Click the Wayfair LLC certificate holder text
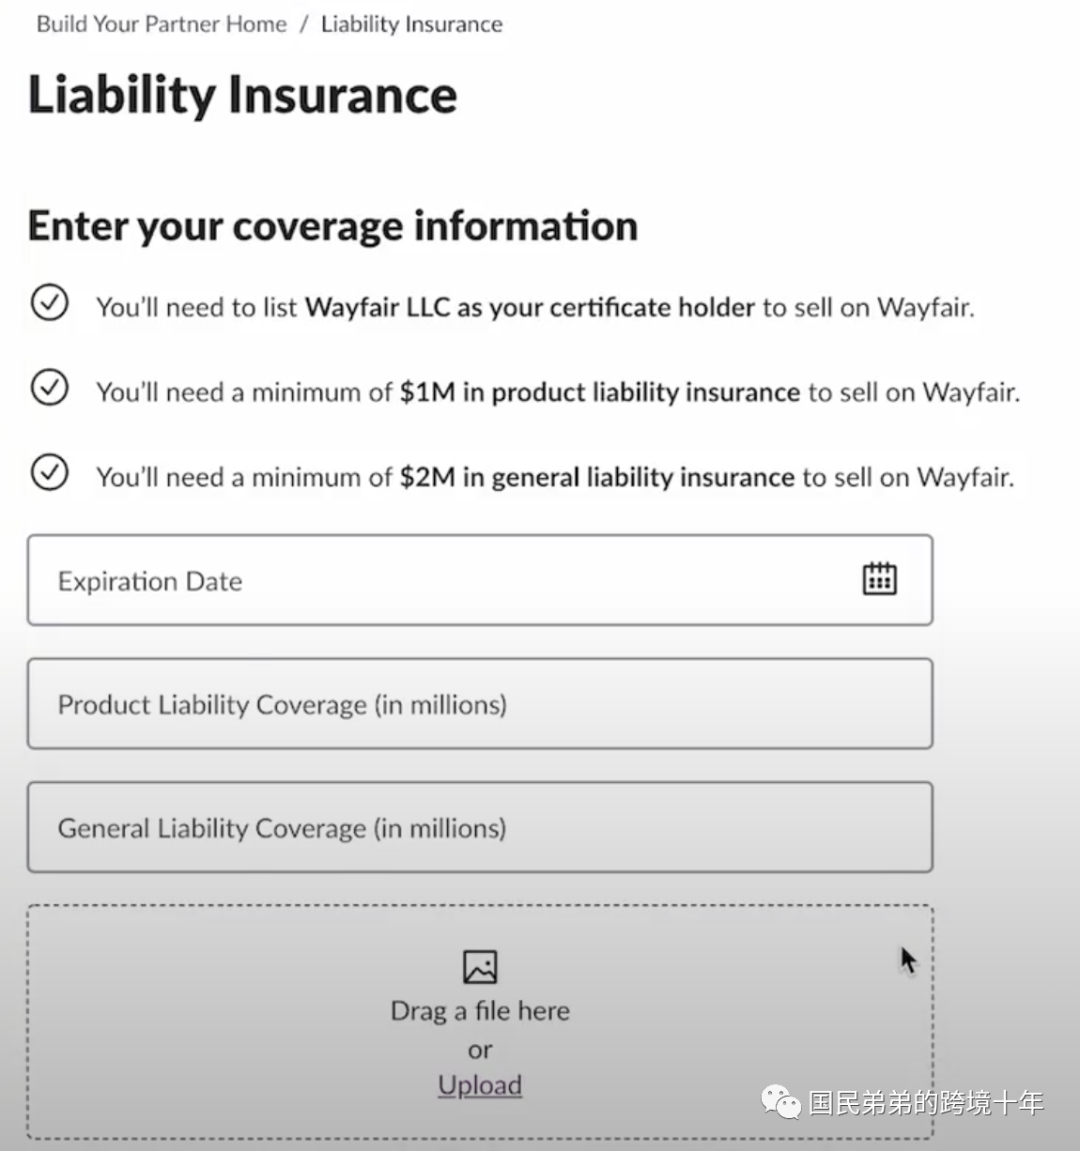1080x1151 pixels. [529, 307]
